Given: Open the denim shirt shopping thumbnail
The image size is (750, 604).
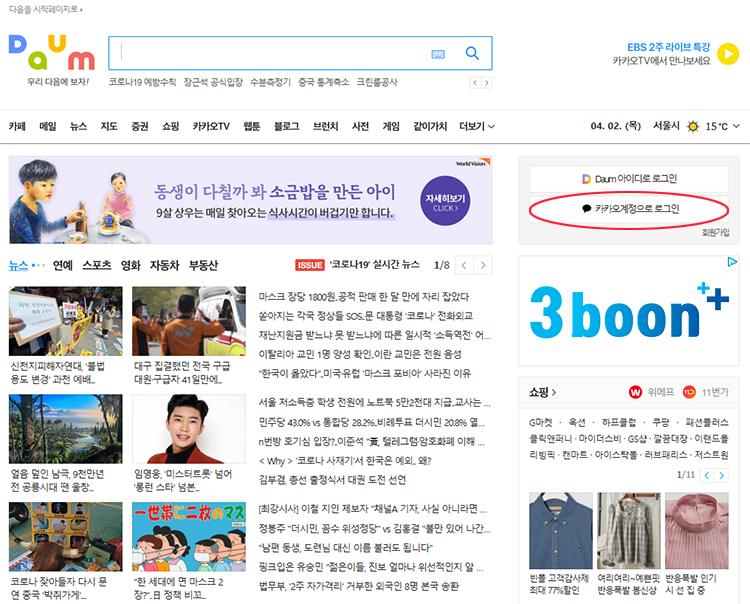Looking at the screenshot, I should (561, 531).
